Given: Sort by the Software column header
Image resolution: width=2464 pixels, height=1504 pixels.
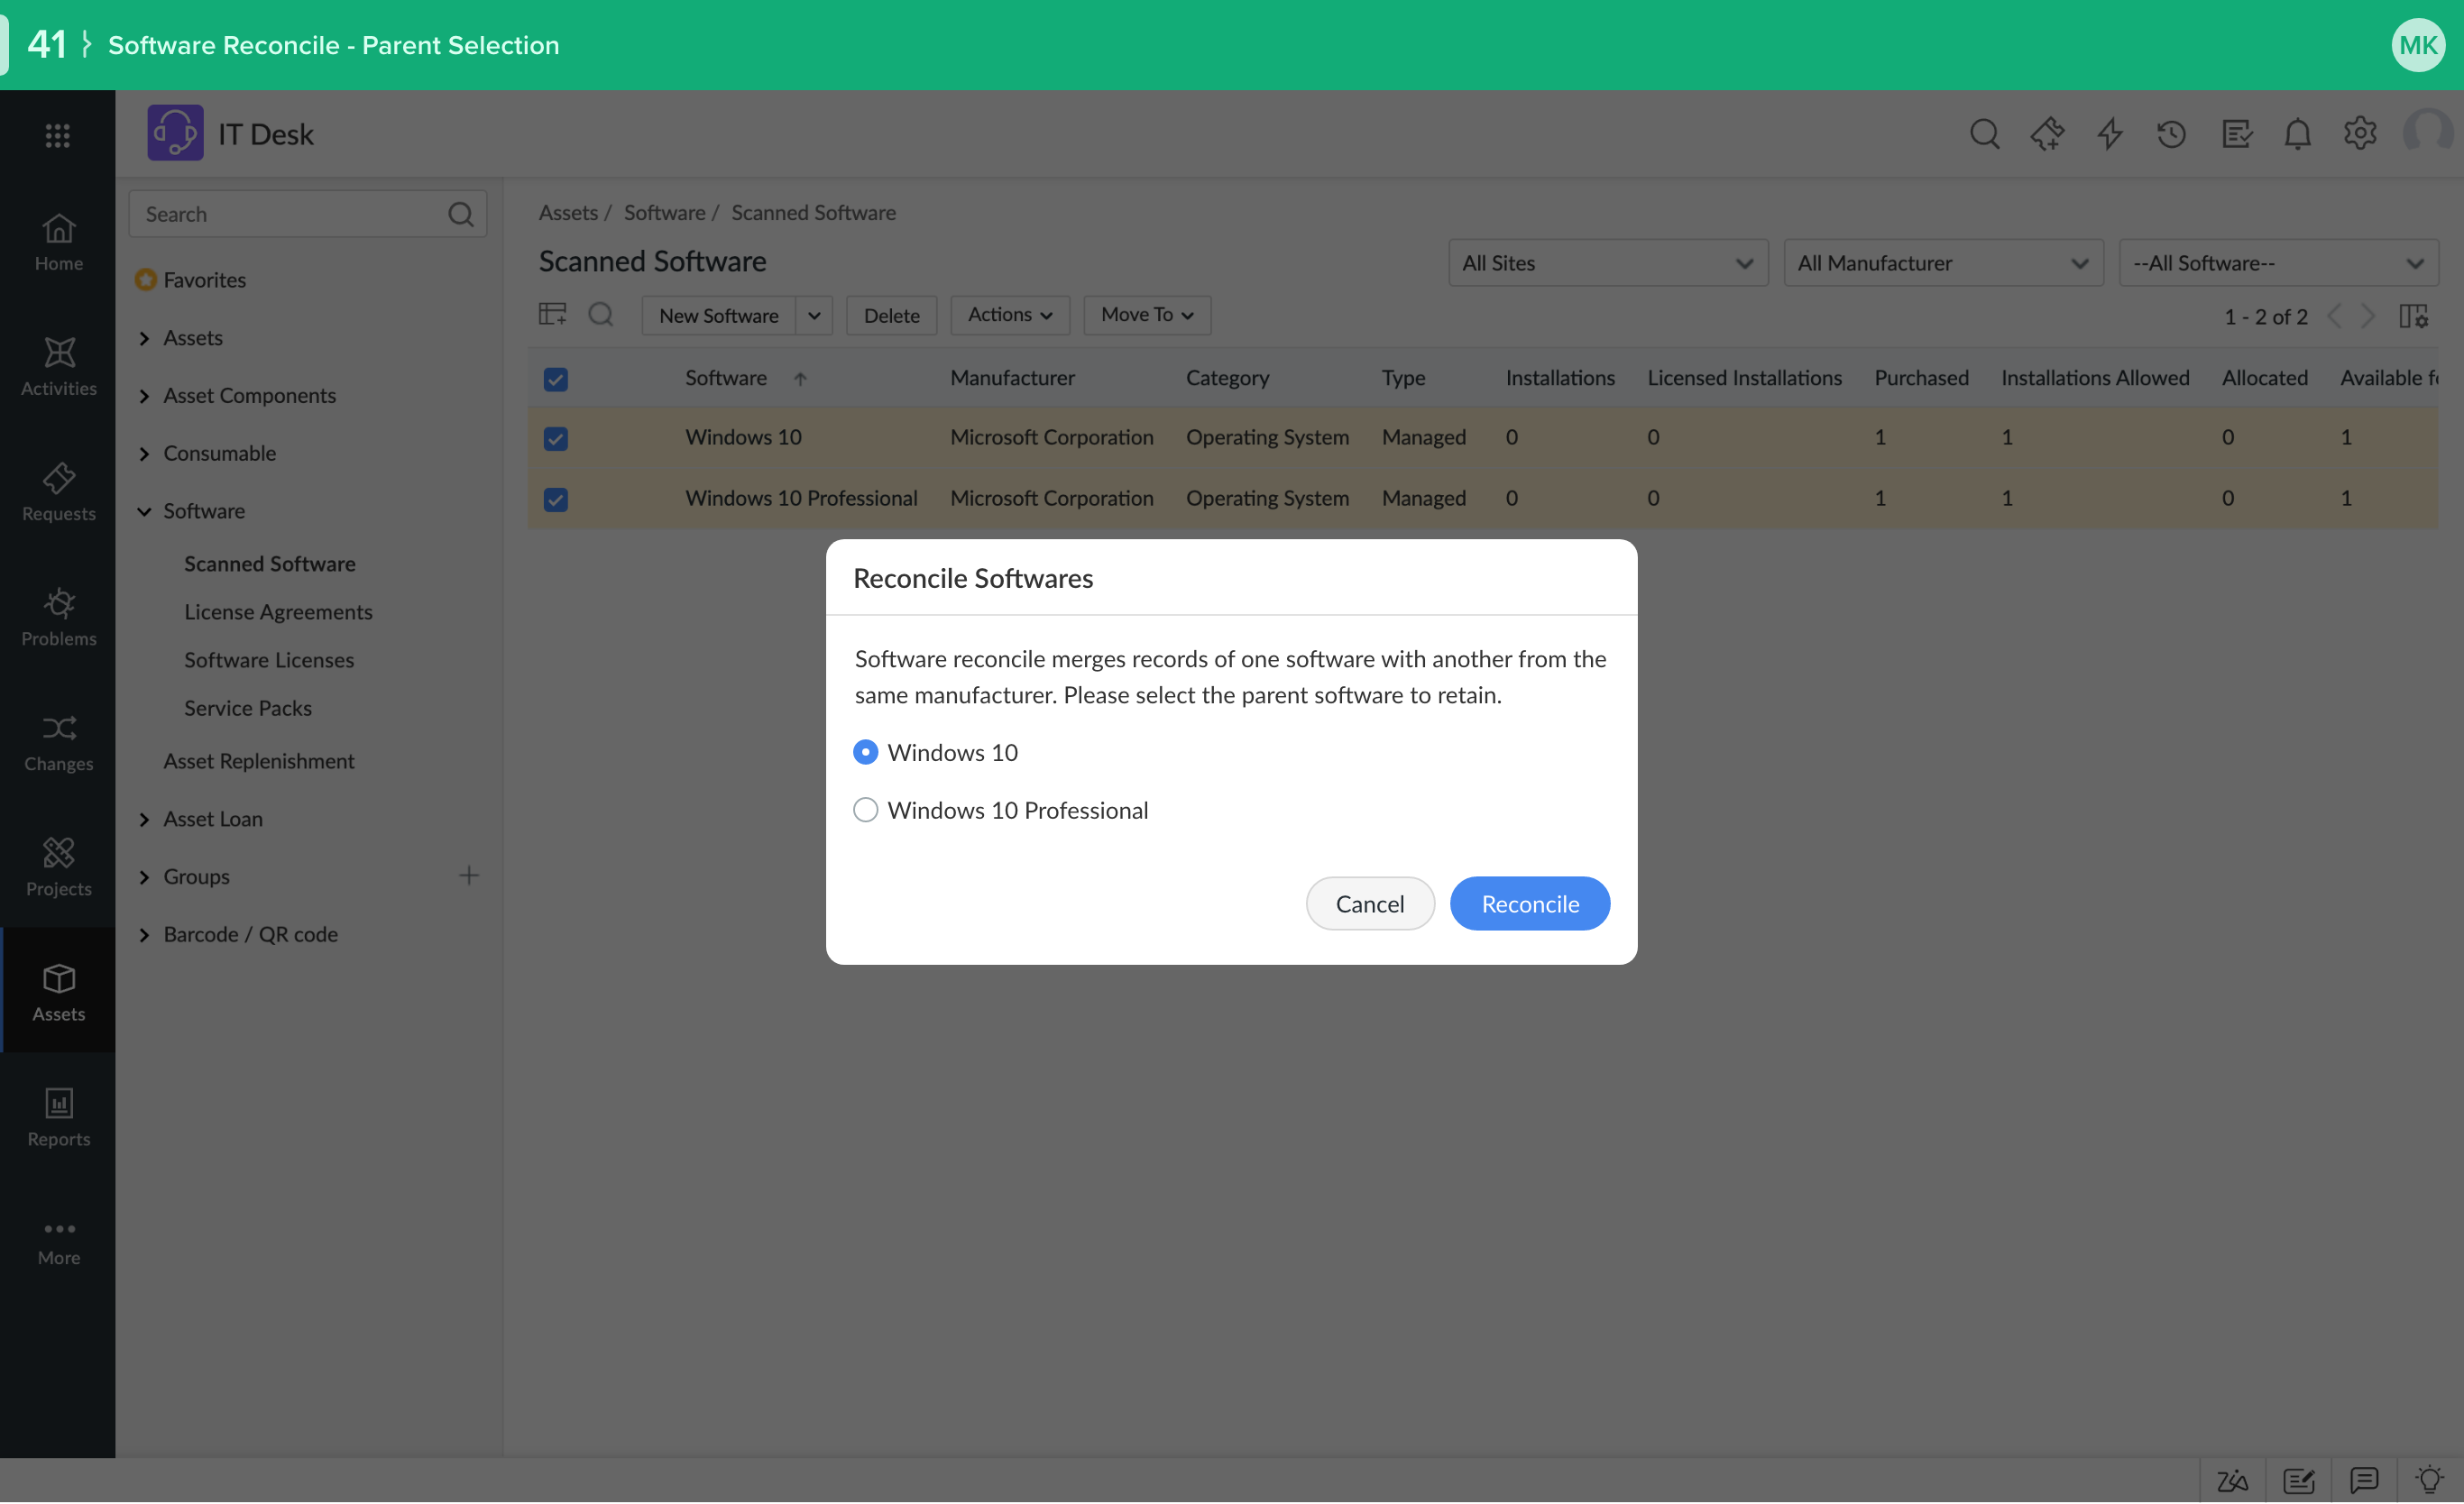Looking at the screenshot, I should pyautogui.click(x=726, y=379).
